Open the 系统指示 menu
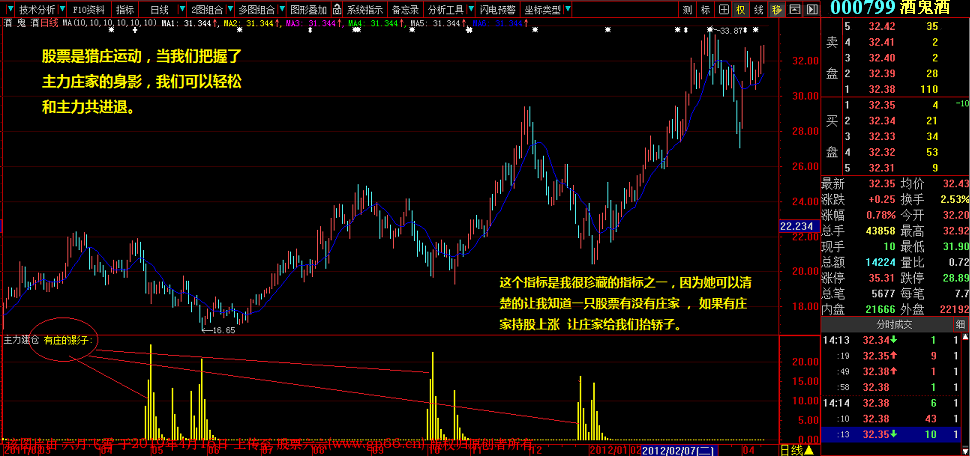 pyautogui.click(x=363, y=8)
